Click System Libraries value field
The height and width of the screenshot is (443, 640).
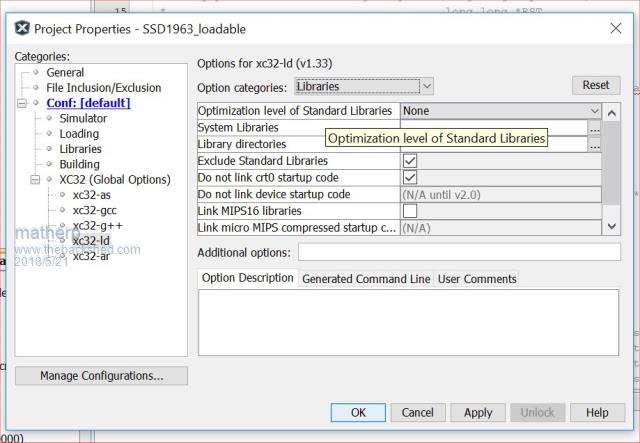tap(494, 127)
